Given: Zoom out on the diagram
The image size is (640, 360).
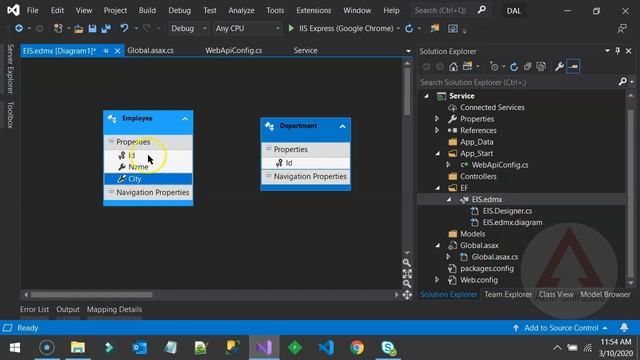Looking at the screenshot, I should (407, 283).
